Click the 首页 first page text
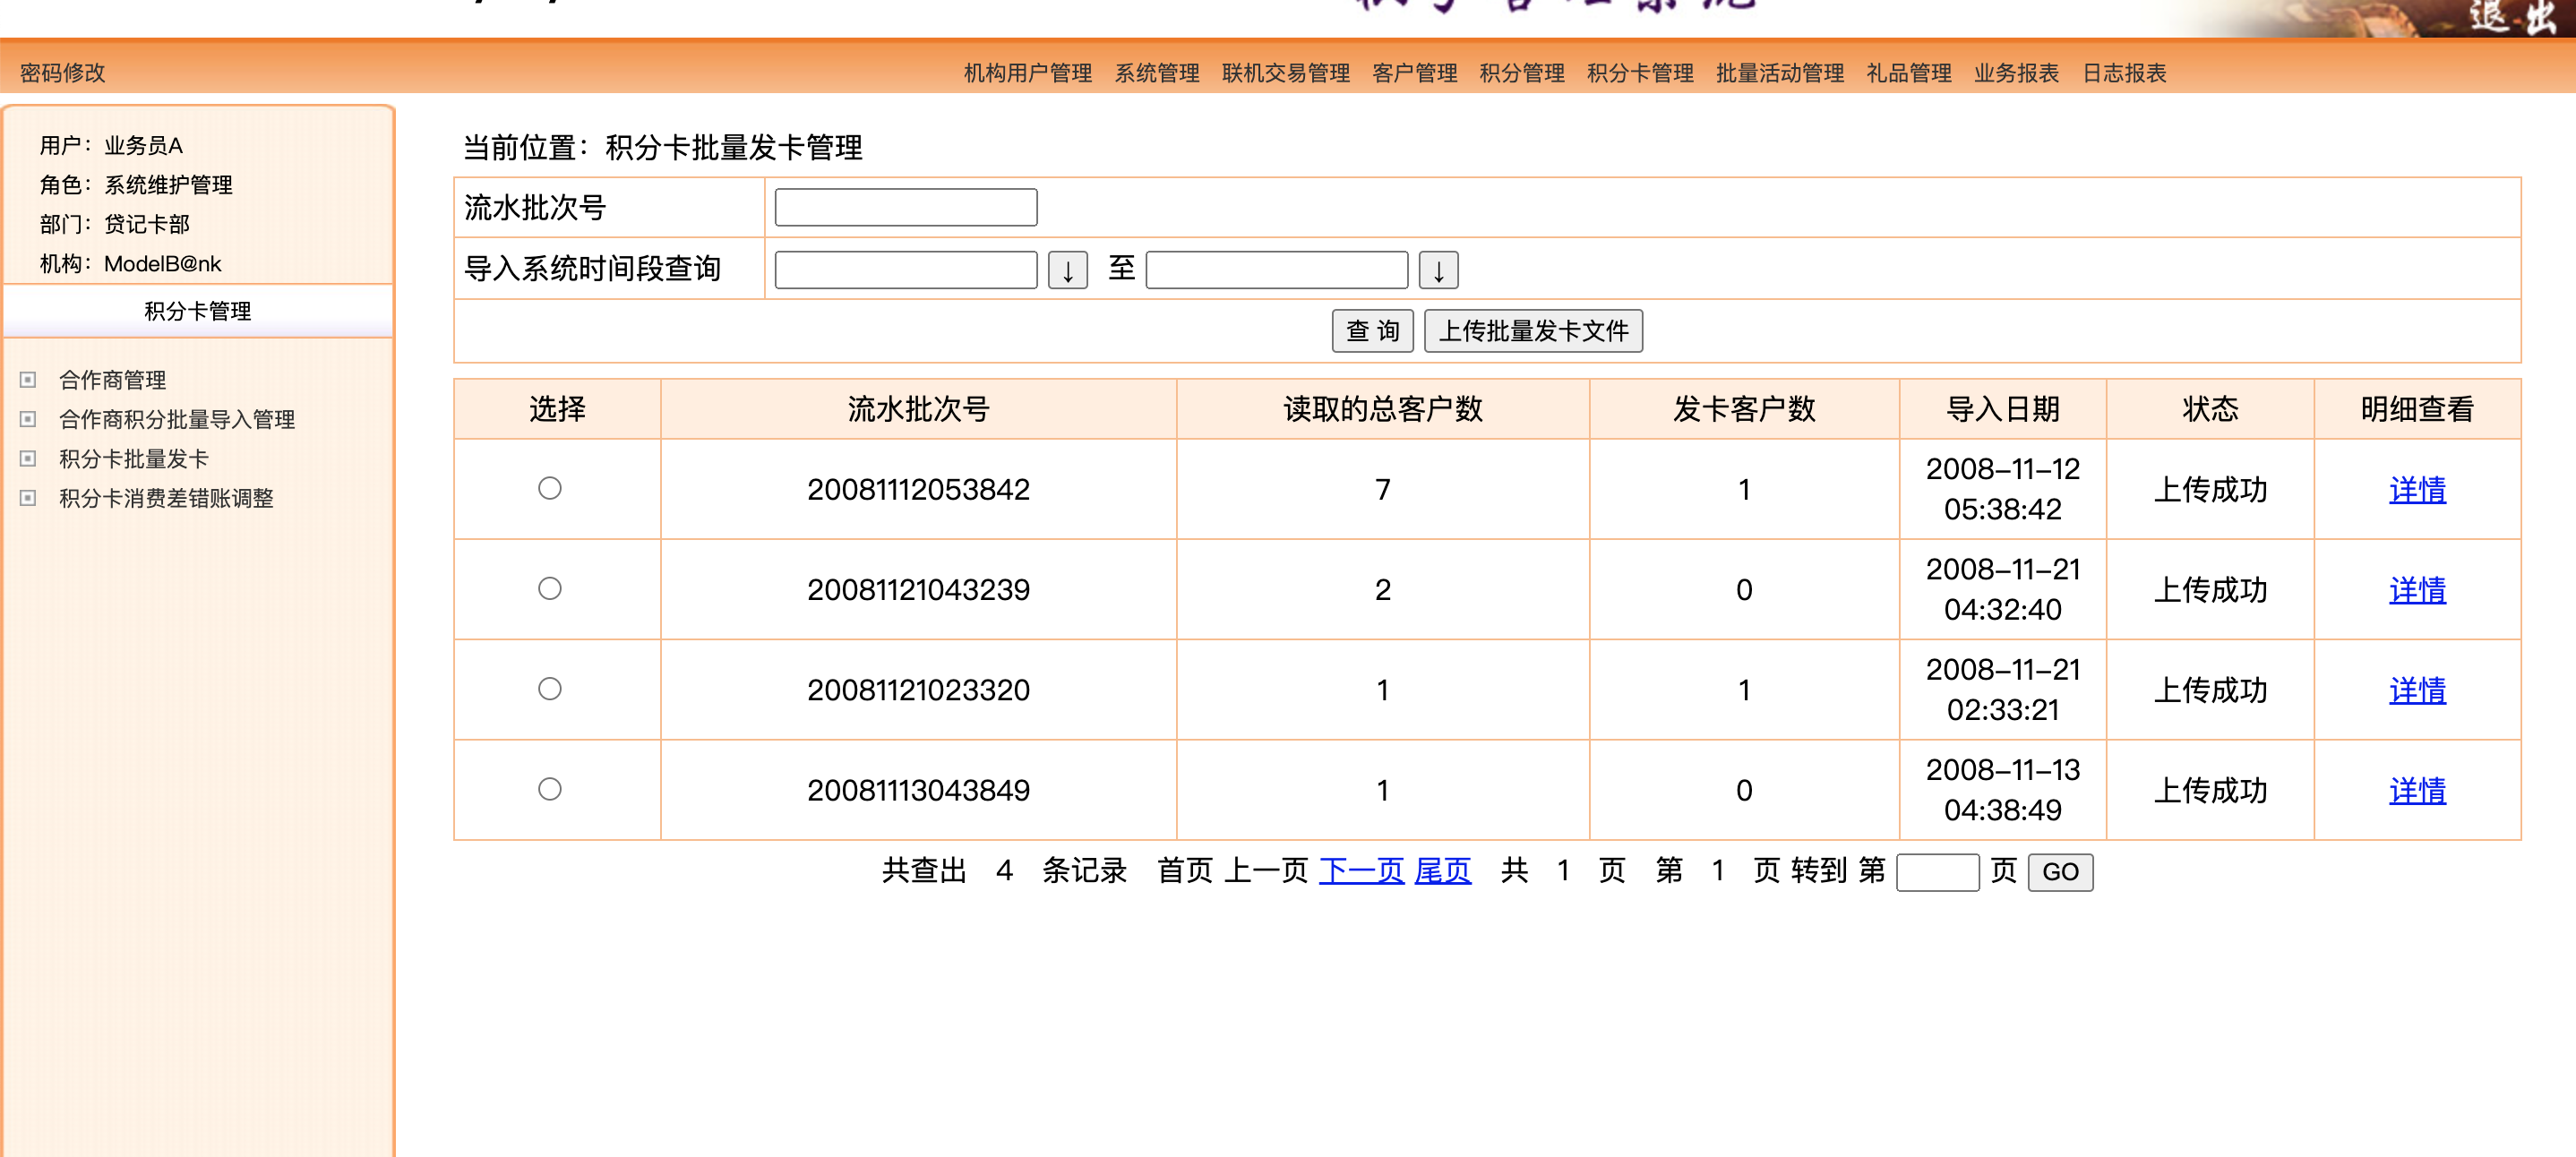The height and width of the screenshot is (1157, 2576). pyautogui.click(x=1185, y=870)
